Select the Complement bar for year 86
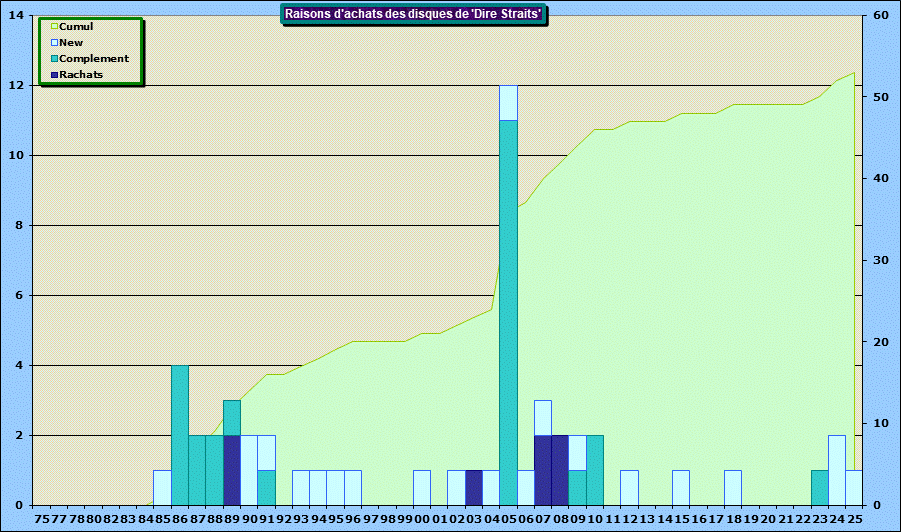 (x=180, y=435)
